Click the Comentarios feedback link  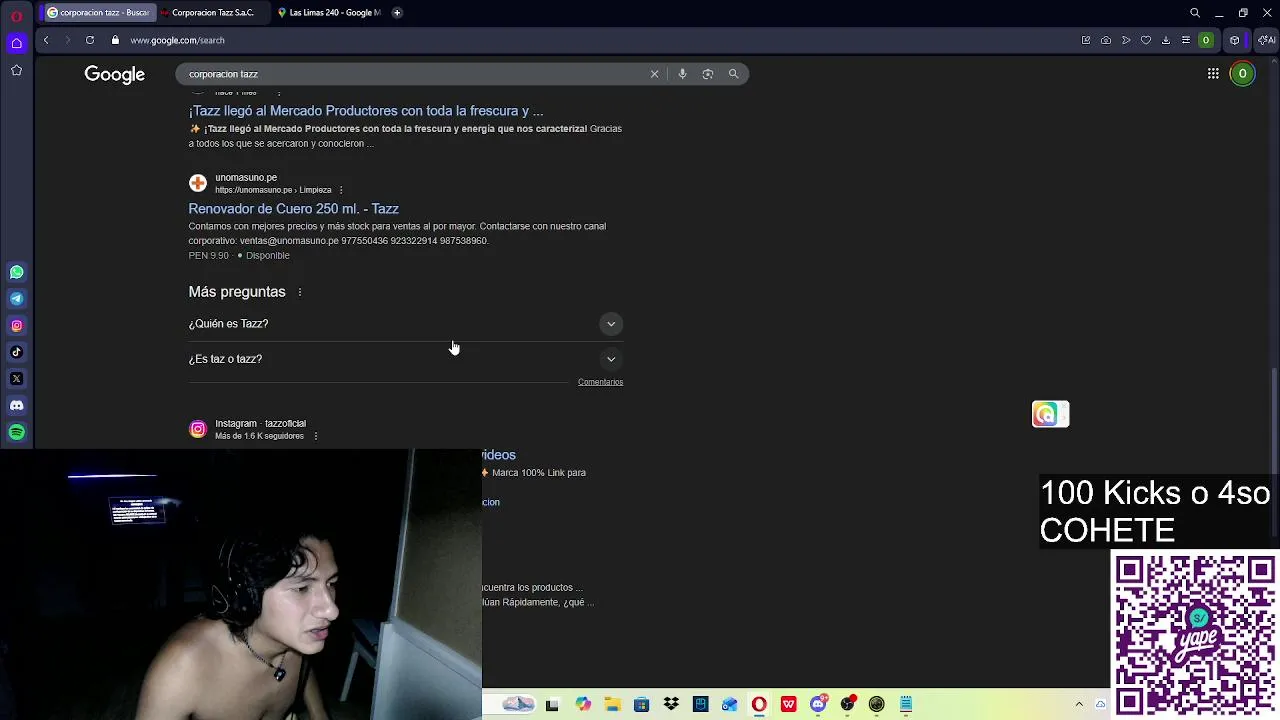[x=600, y=382]
